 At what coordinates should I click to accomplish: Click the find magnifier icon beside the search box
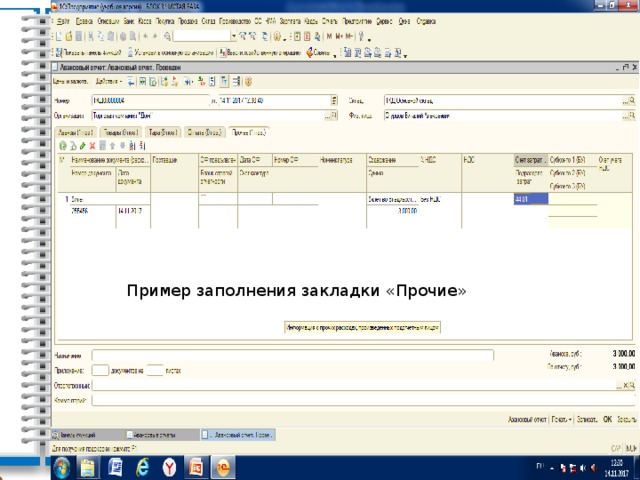[x=167, y=37]
